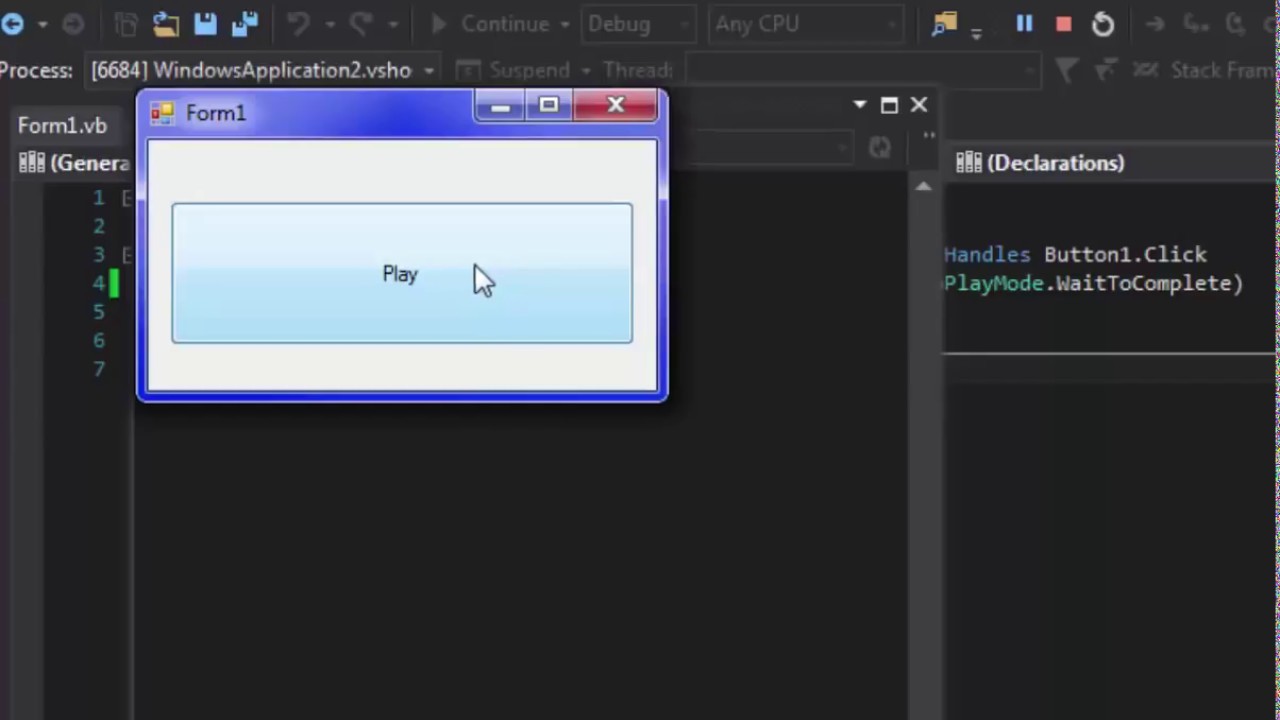Click the scroll-up arrow of editor scrollbar

point(923,187)
